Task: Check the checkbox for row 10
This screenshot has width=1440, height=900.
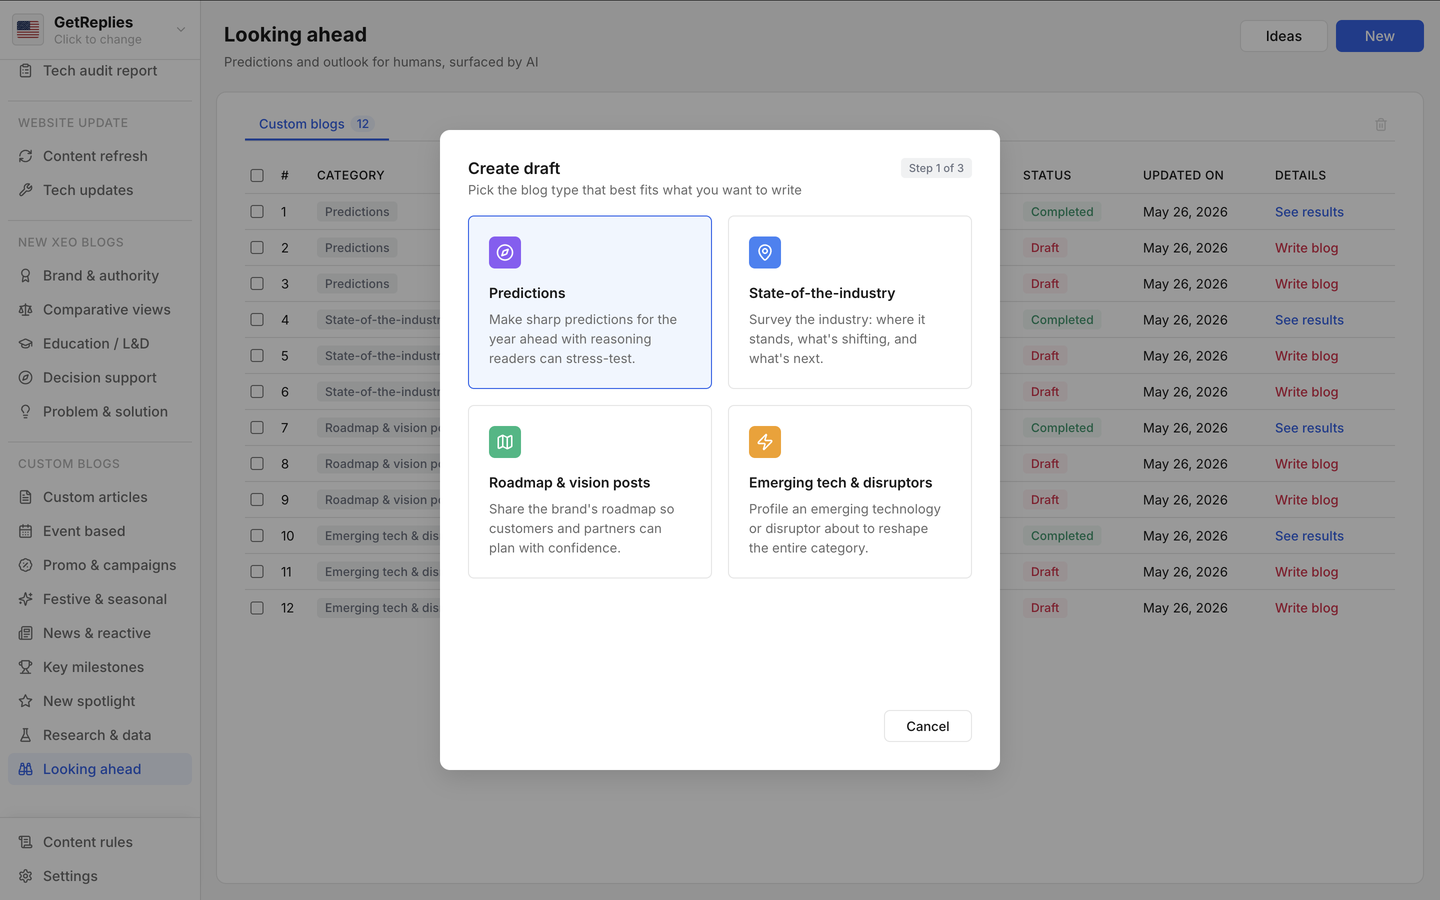Action: pyautogui.click(x=257, y=536)
